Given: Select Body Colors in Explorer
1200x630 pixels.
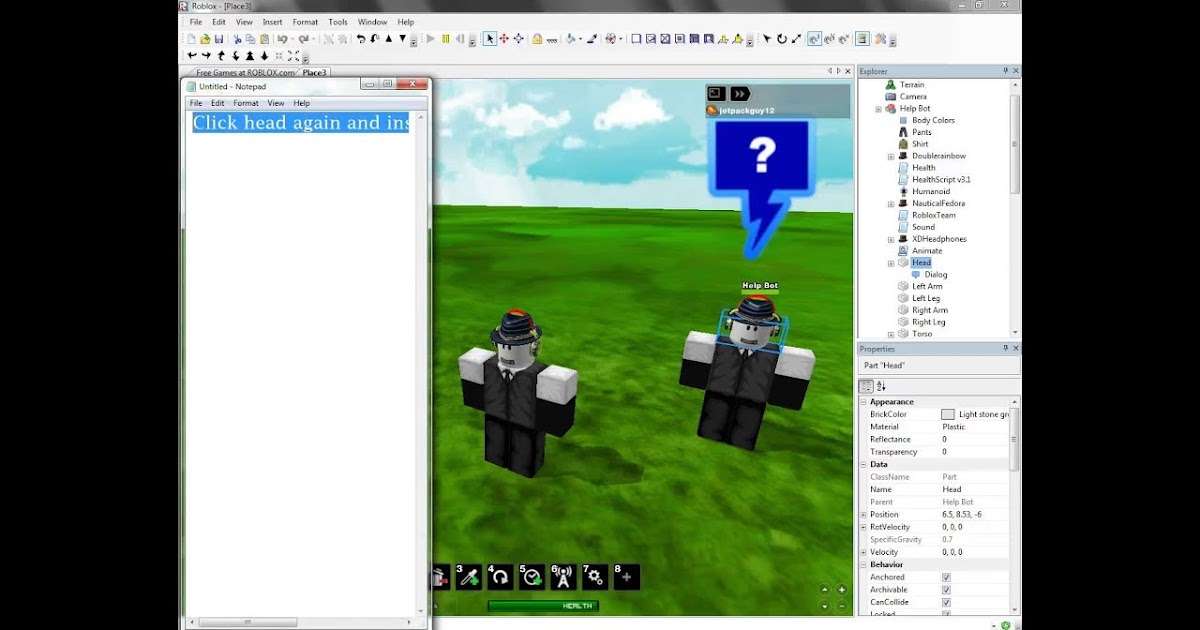Looking at the screenshot, I should [933, 120].
